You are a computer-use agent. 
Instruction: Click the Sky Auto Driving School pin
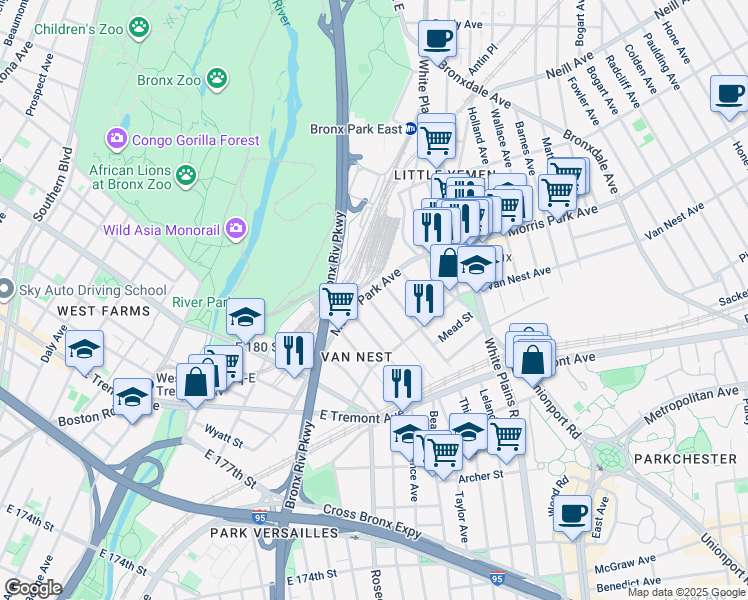pos(6,290)
